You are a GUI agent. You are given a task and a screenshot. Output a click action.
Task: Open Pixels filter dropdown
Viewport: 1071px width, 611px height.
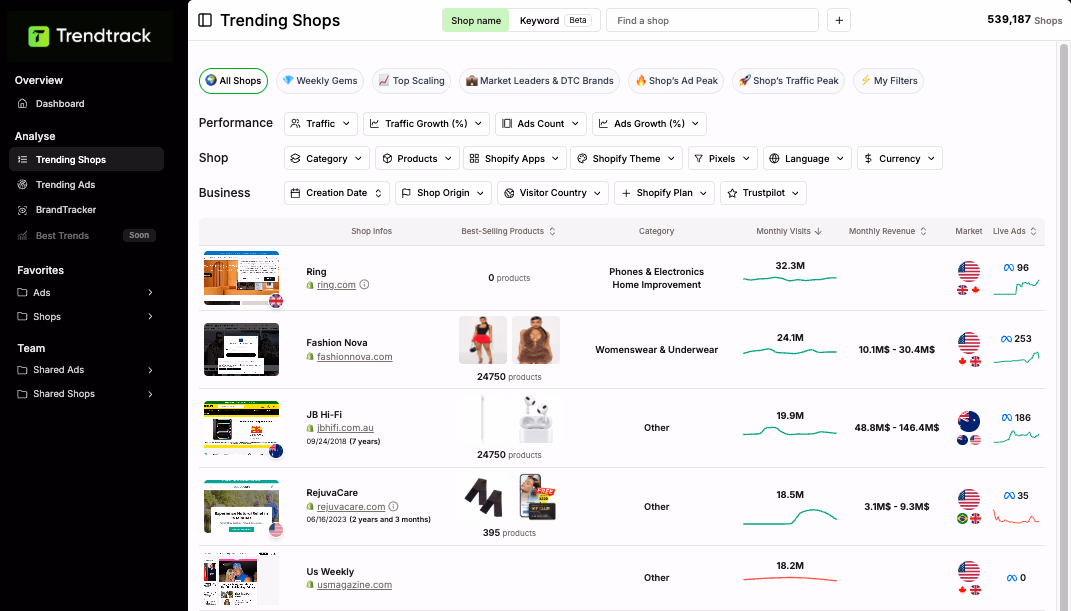pyautogui.click(x=722, y=158)
